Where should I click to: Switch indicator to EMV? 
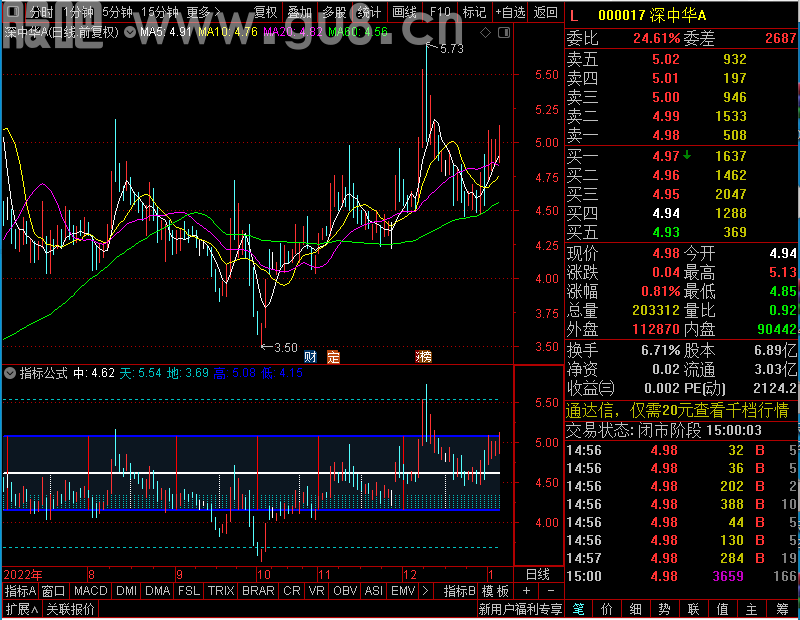pyautogui.click(x=403, y=591)
